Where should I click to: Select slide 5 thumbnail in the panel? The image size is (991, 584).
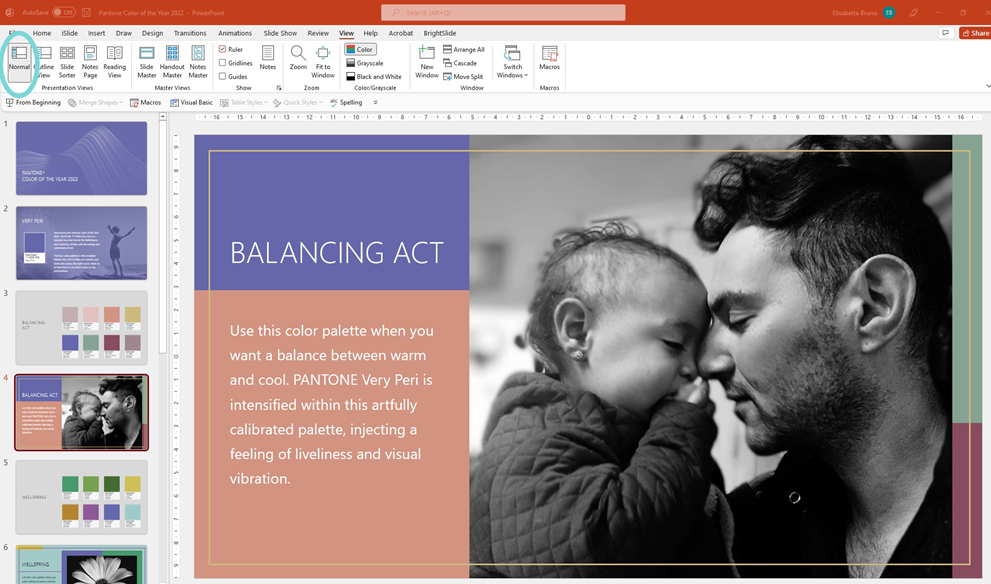pos(81,496)
